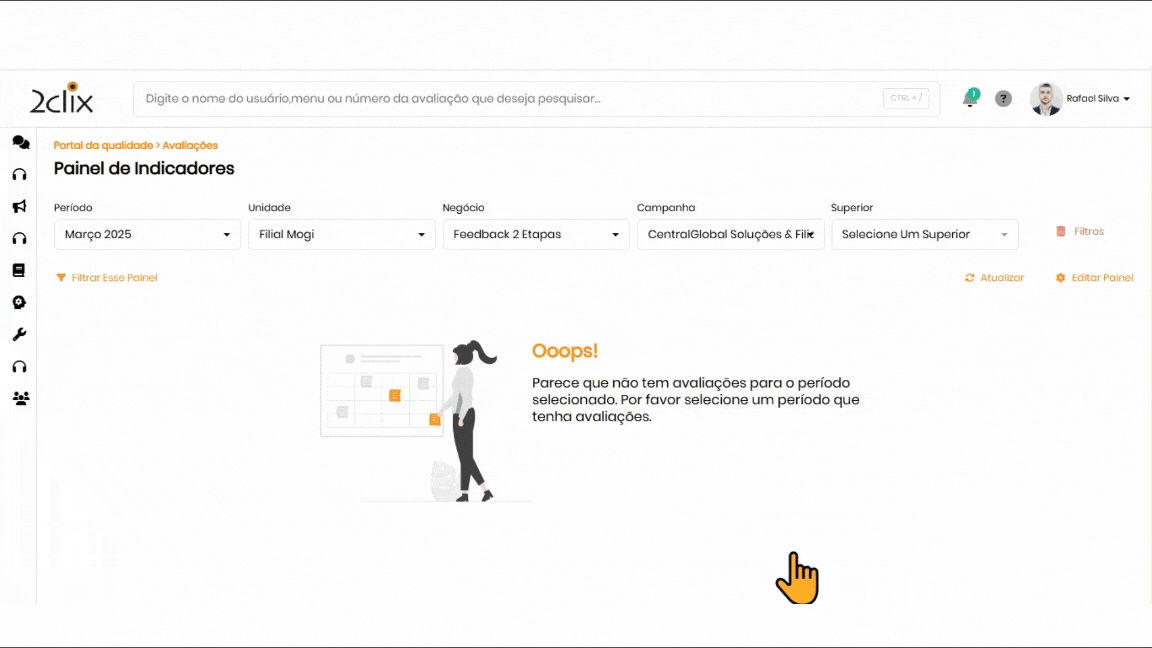This screenshot has width=1152, height=648.
Task: Open the chat bubbles sidebar icon
Action: [x=20, y=143]
